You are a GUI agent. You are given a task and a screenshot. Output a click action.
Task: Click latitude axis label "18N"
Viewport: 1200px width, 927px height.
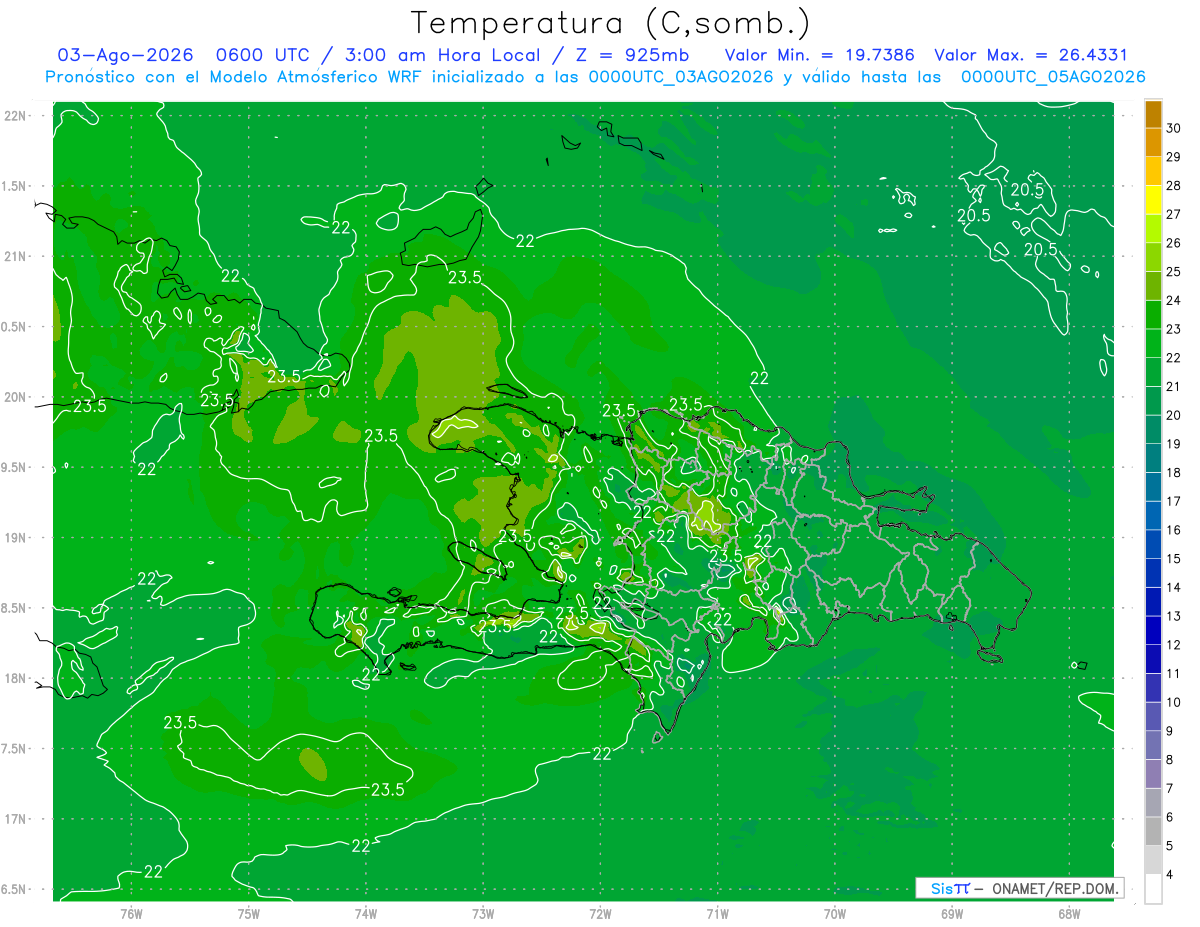[17, 678]
